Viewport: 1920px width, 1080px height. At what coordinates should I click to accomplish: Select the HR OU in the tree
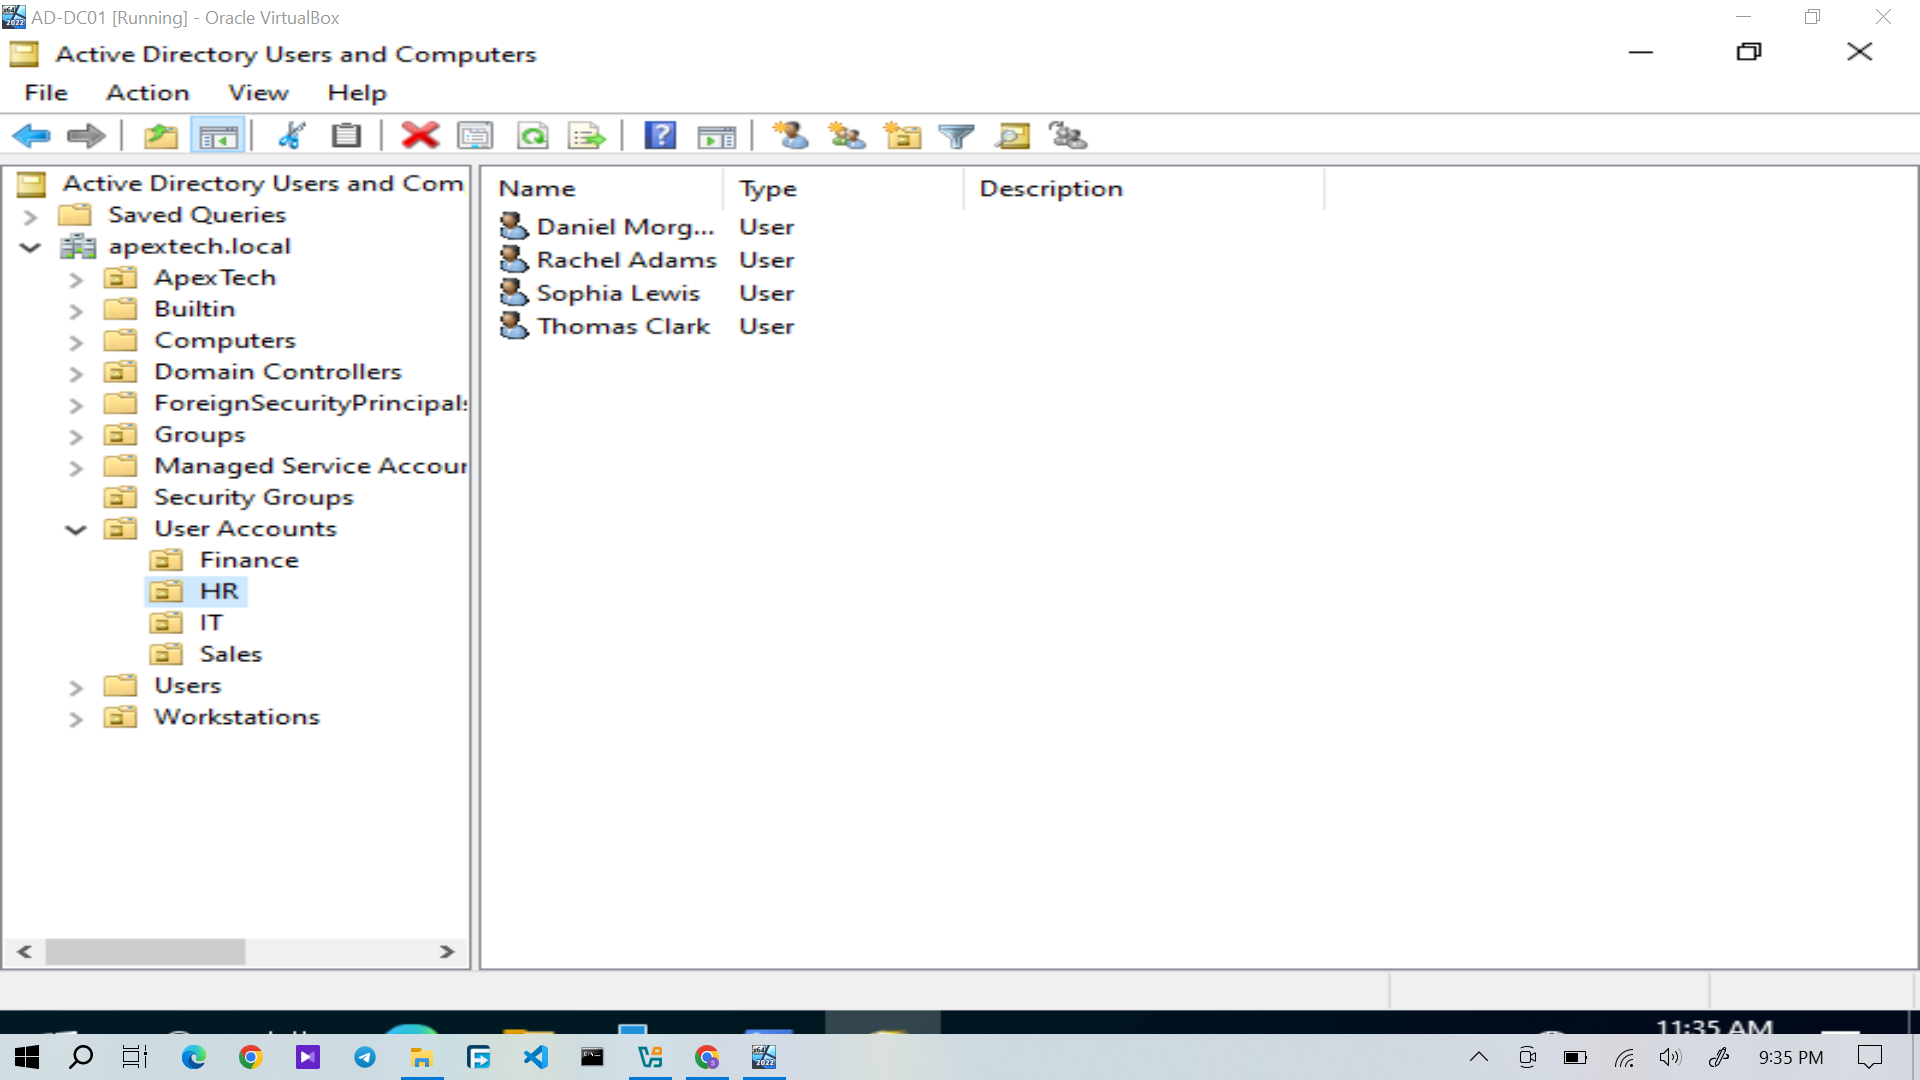[219, 591]
